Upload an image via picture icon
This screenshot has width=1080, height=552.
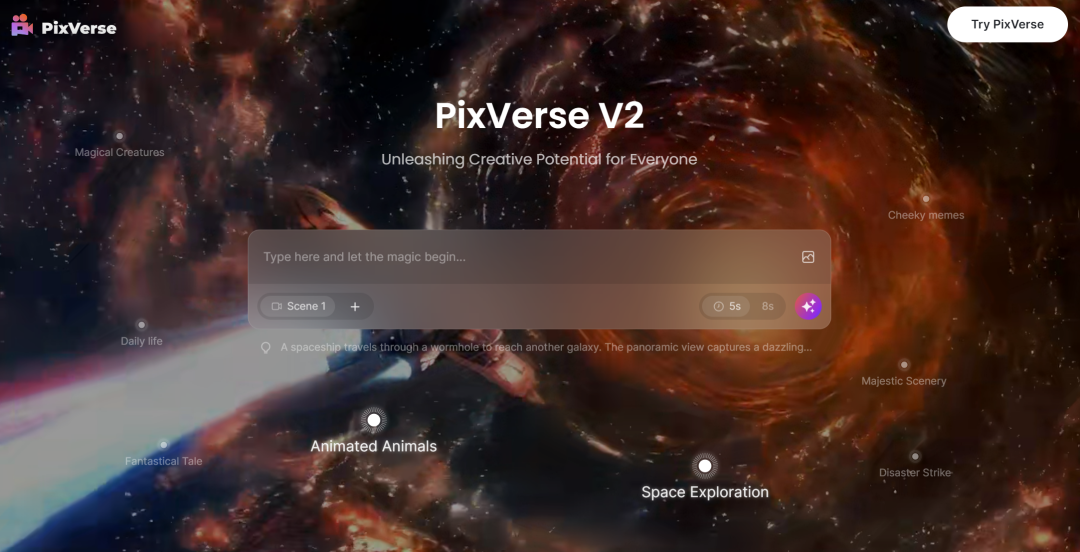tap(808, 257)
